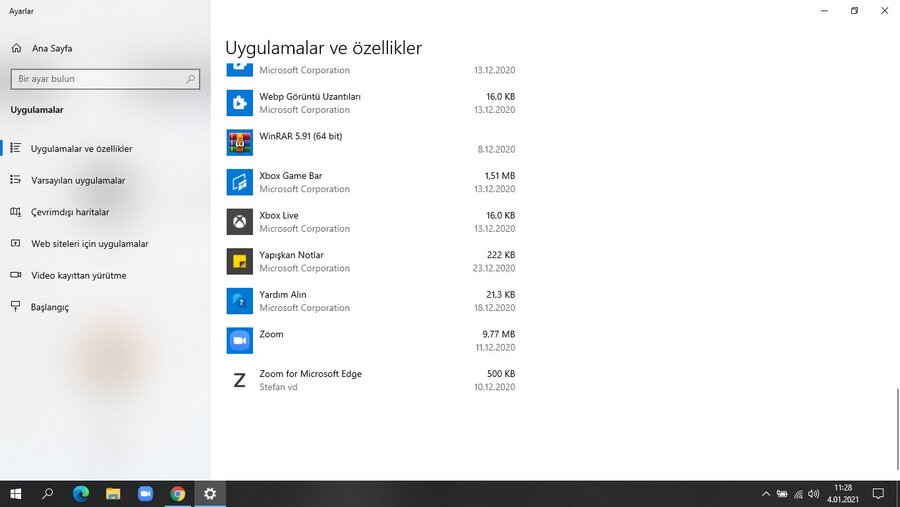The height and width of the screenshot is (507, 900).
Task: Click the 18.12.2020 install date
Action: pyautogui.click(x=495, y=308)
